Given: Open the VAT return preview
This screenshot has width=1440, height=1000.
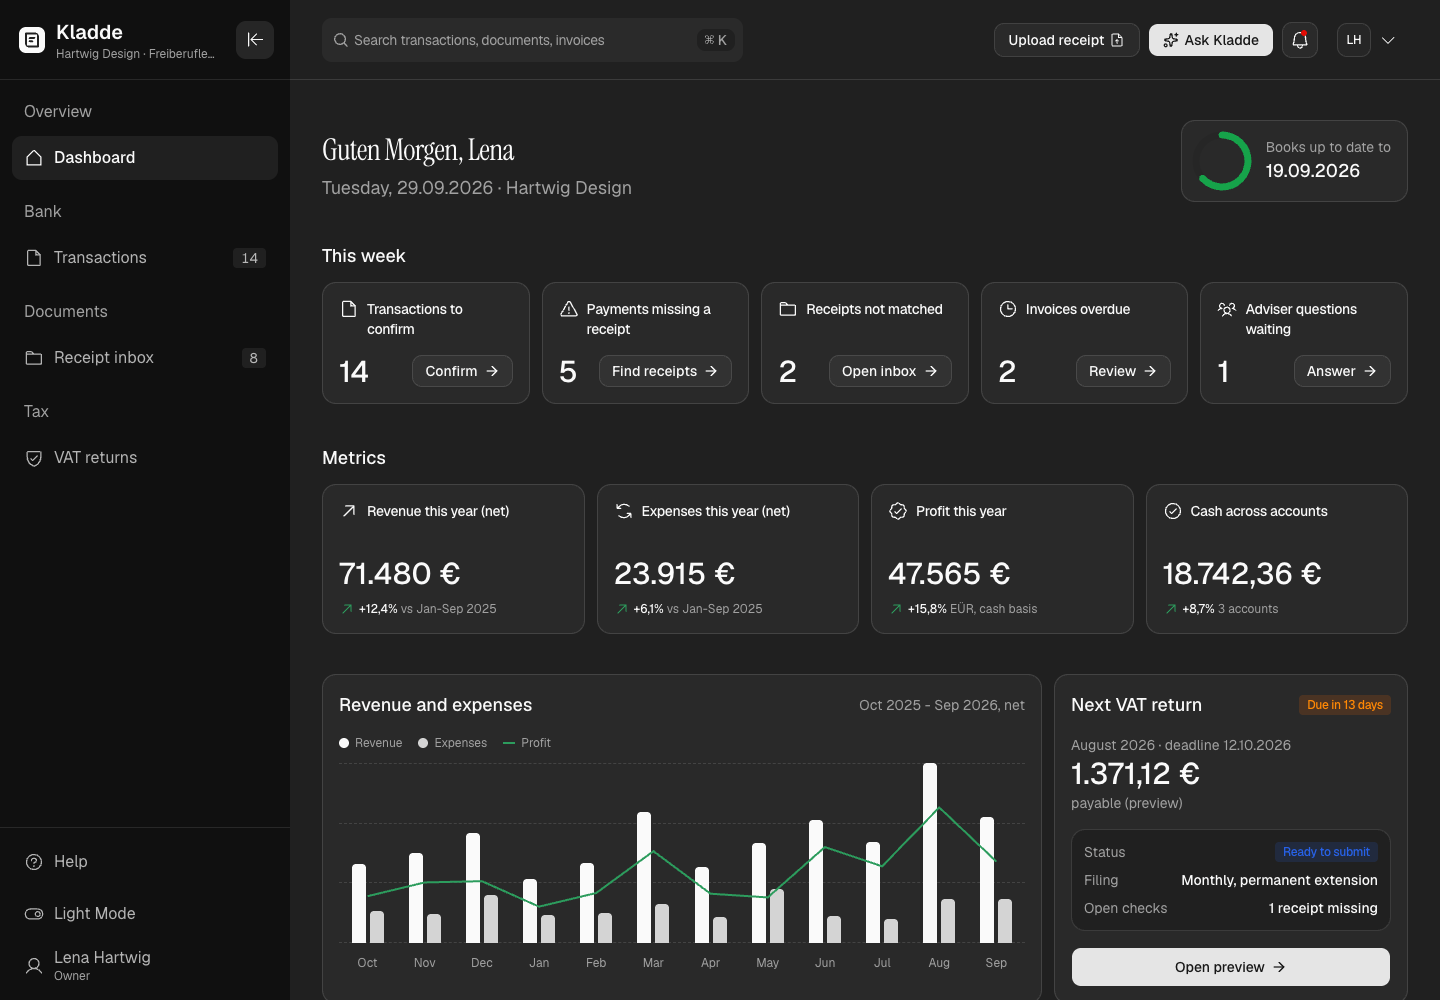Looking at the screenshot, I should point(1231,967).
